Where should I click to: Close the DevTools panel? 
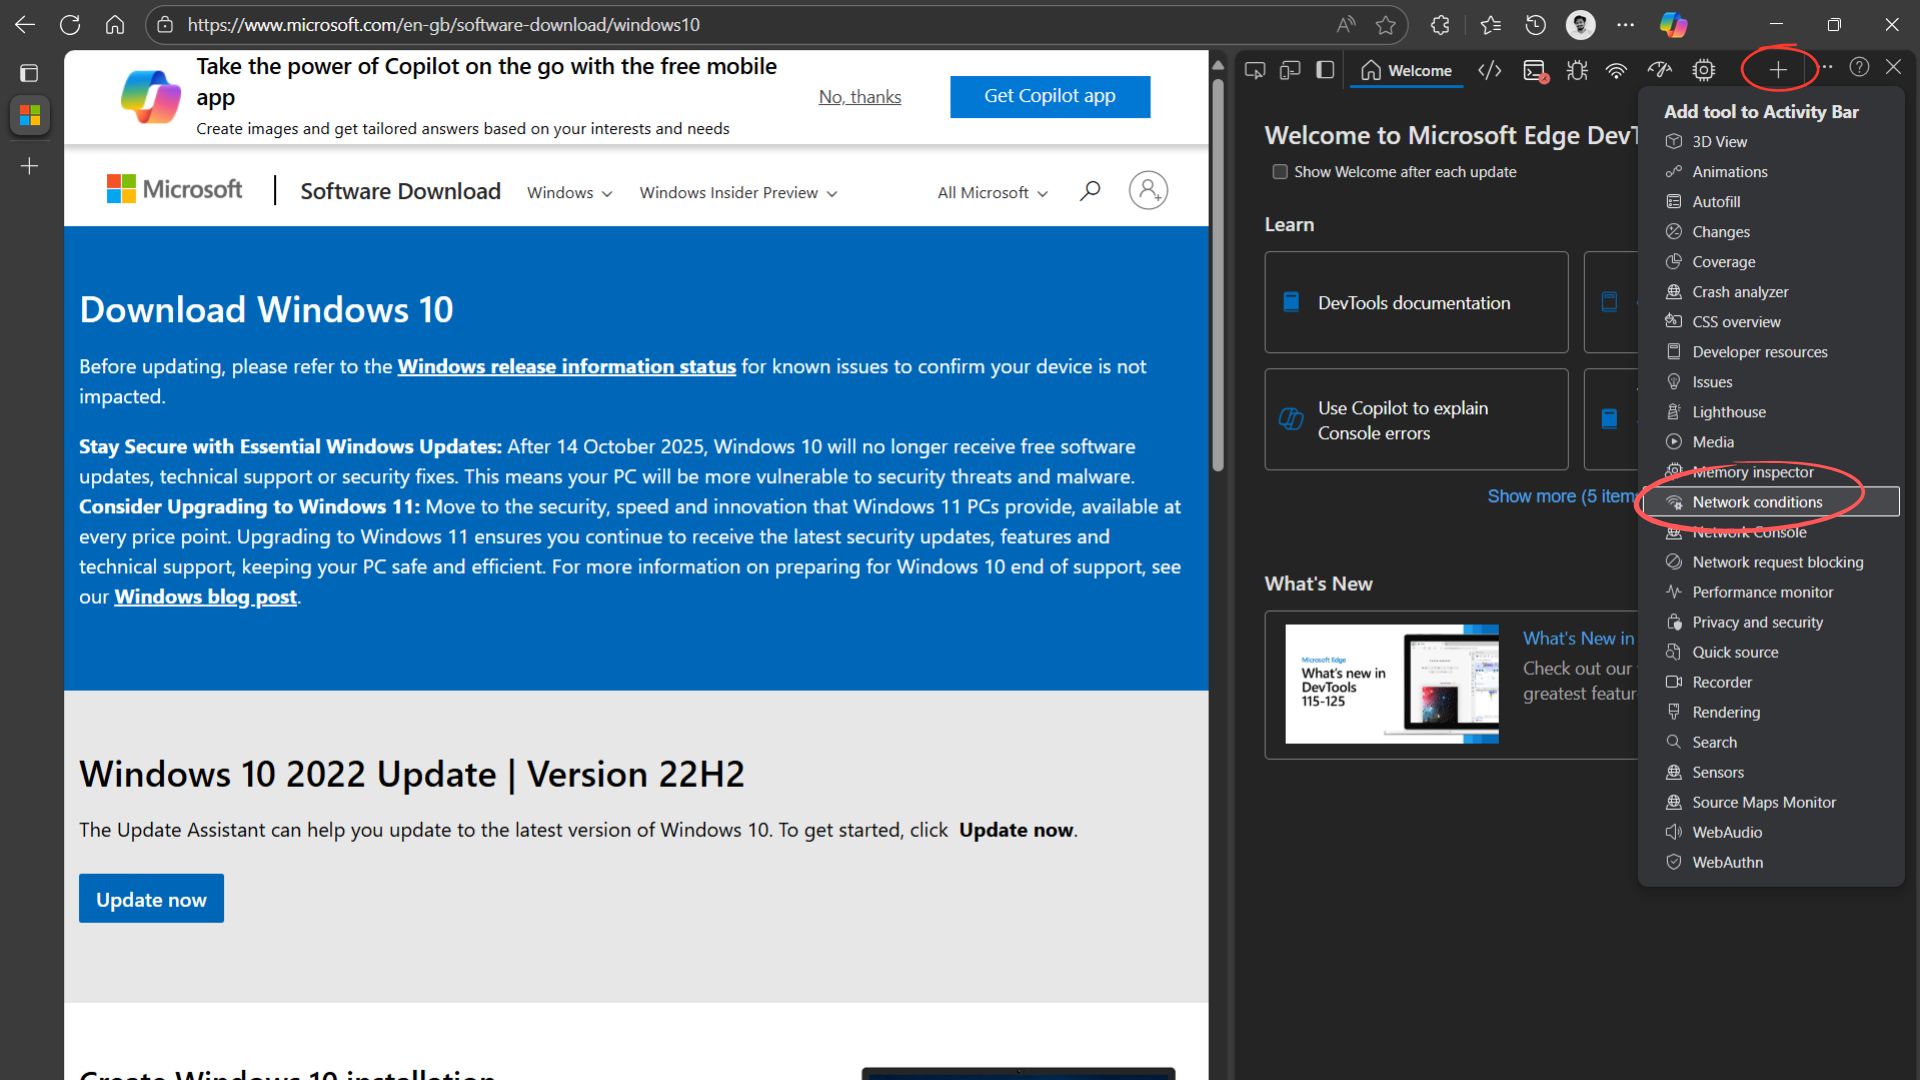coord(1893,67)
